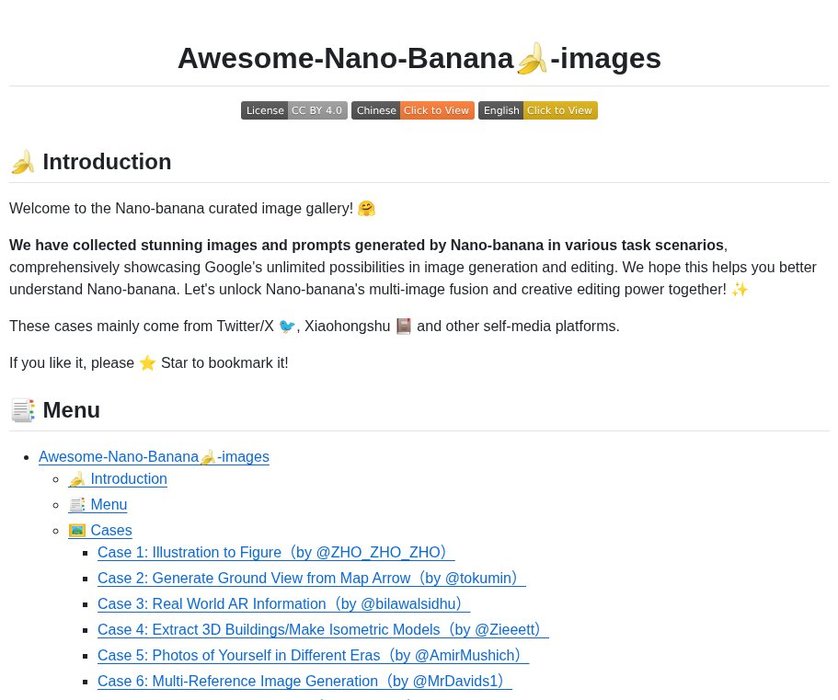The height and width of the screenshot is (700, 838).
Task: Navigate to Case 3: Real World AR Information
Action: click(x=283, y=604)
